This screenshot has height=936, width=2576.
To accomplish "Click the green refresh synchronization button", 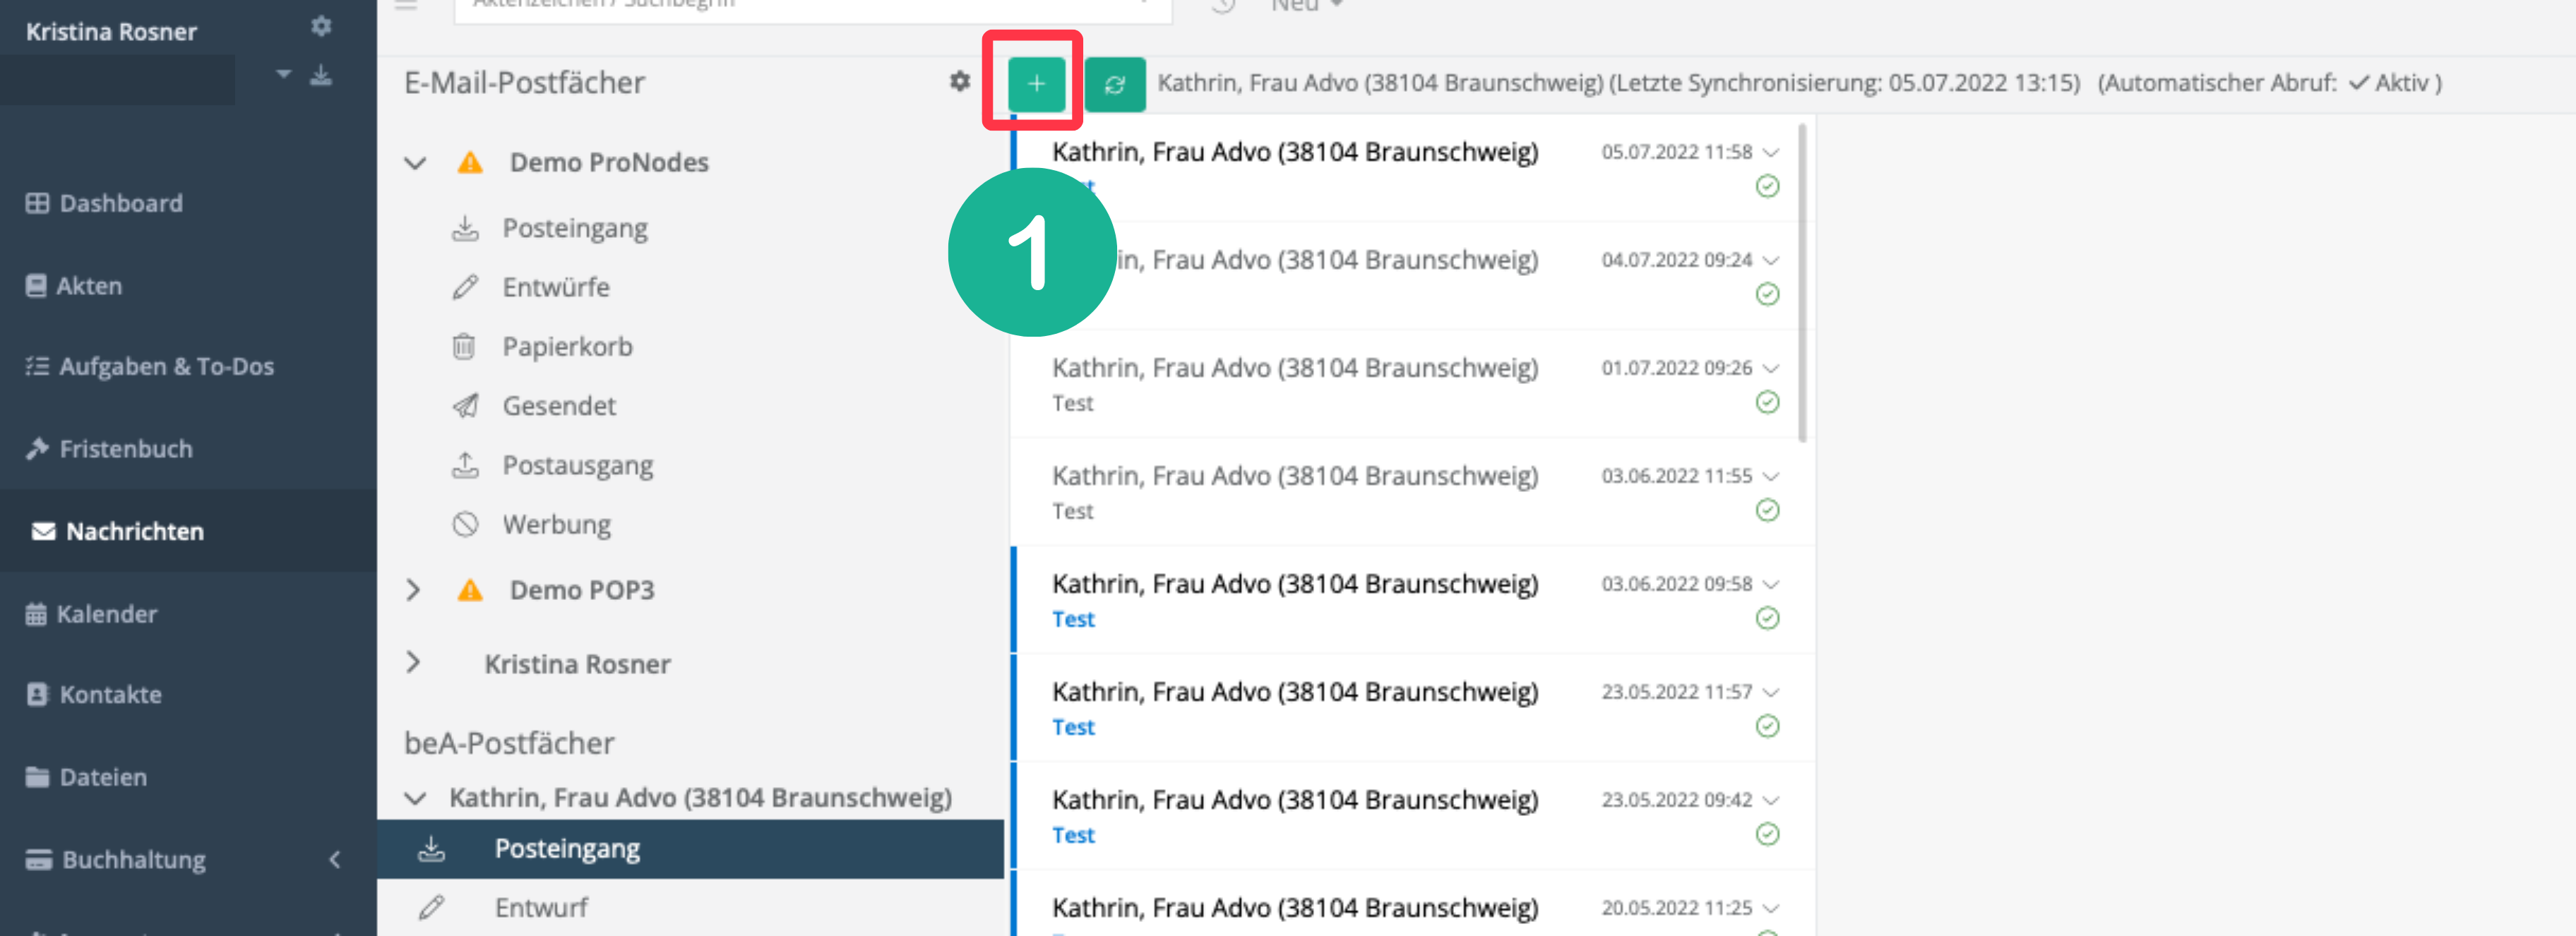I will pyautogui.click(x=1114, y=84).
